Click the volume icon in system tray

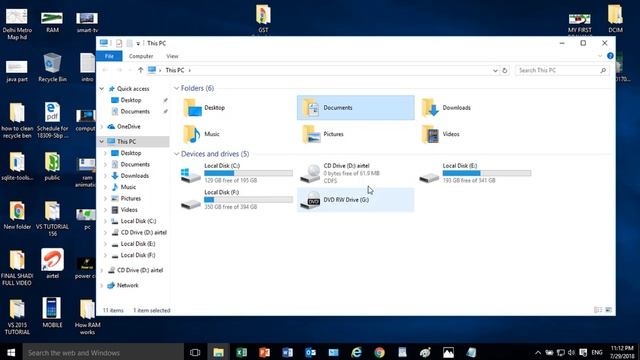coord(571,352)
